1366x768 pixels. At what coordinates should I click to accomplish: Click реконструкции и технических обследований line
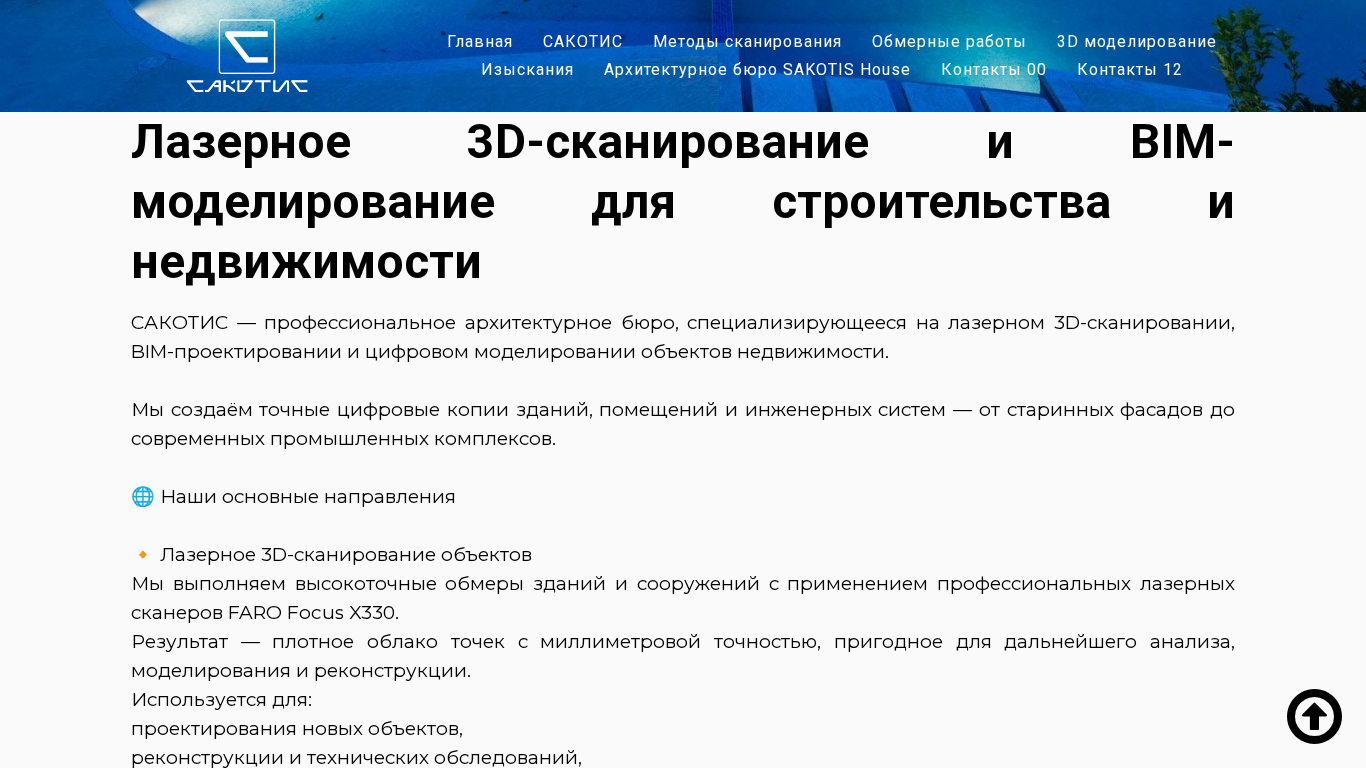[356, 758]
